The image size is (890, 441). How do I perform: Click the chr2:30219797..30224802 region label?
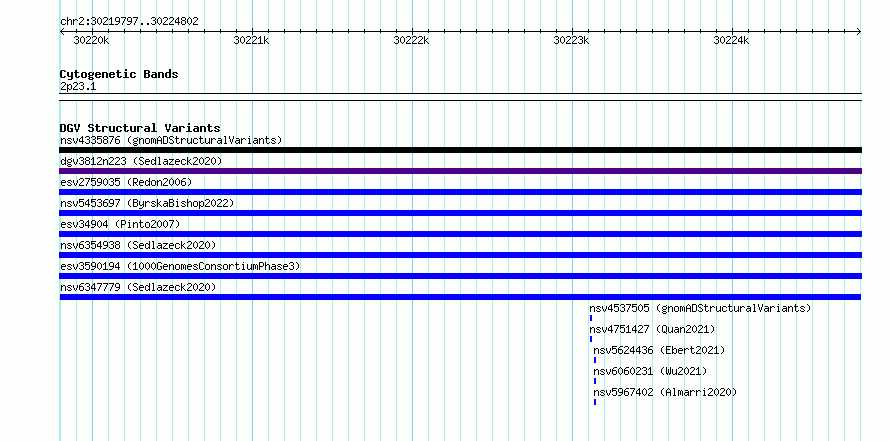(x=129, y=22)
